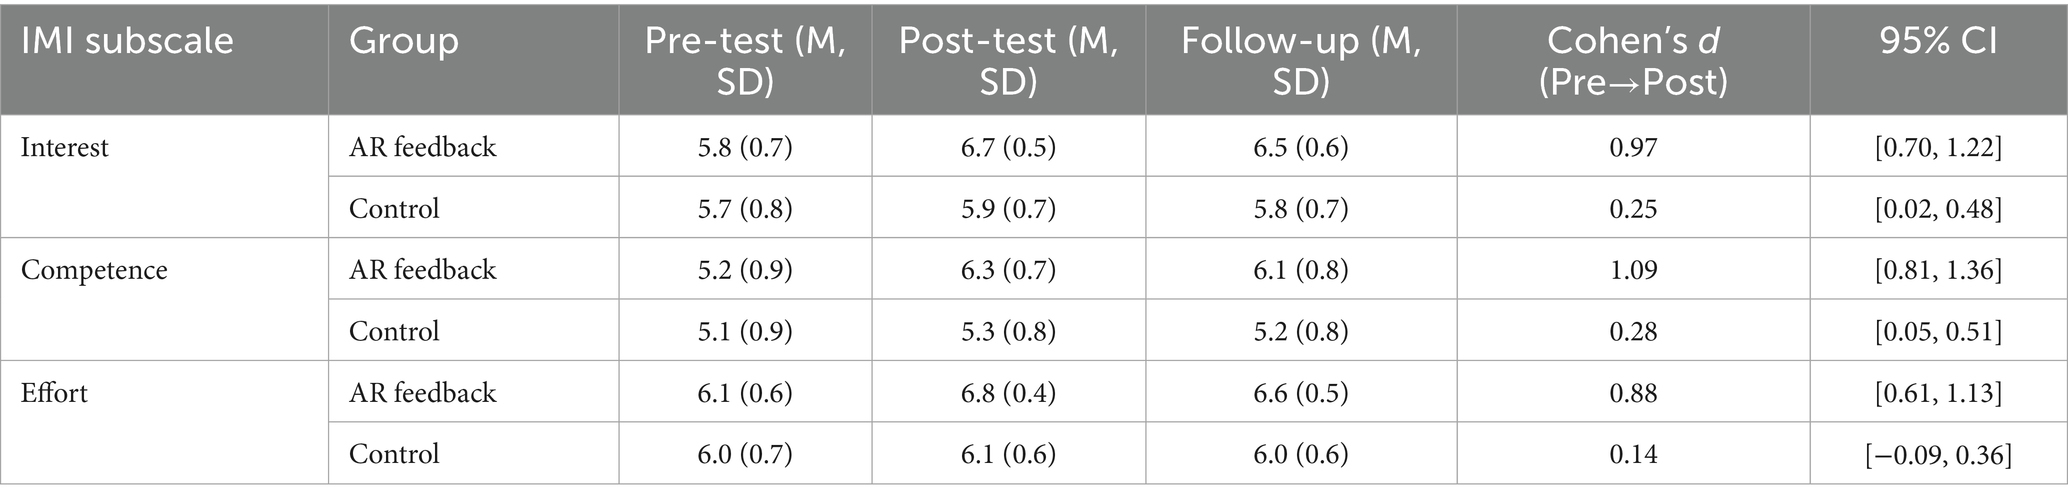Select the Effort subscale row label
Screen dimensions: 2068x502
tap(55, 393)
